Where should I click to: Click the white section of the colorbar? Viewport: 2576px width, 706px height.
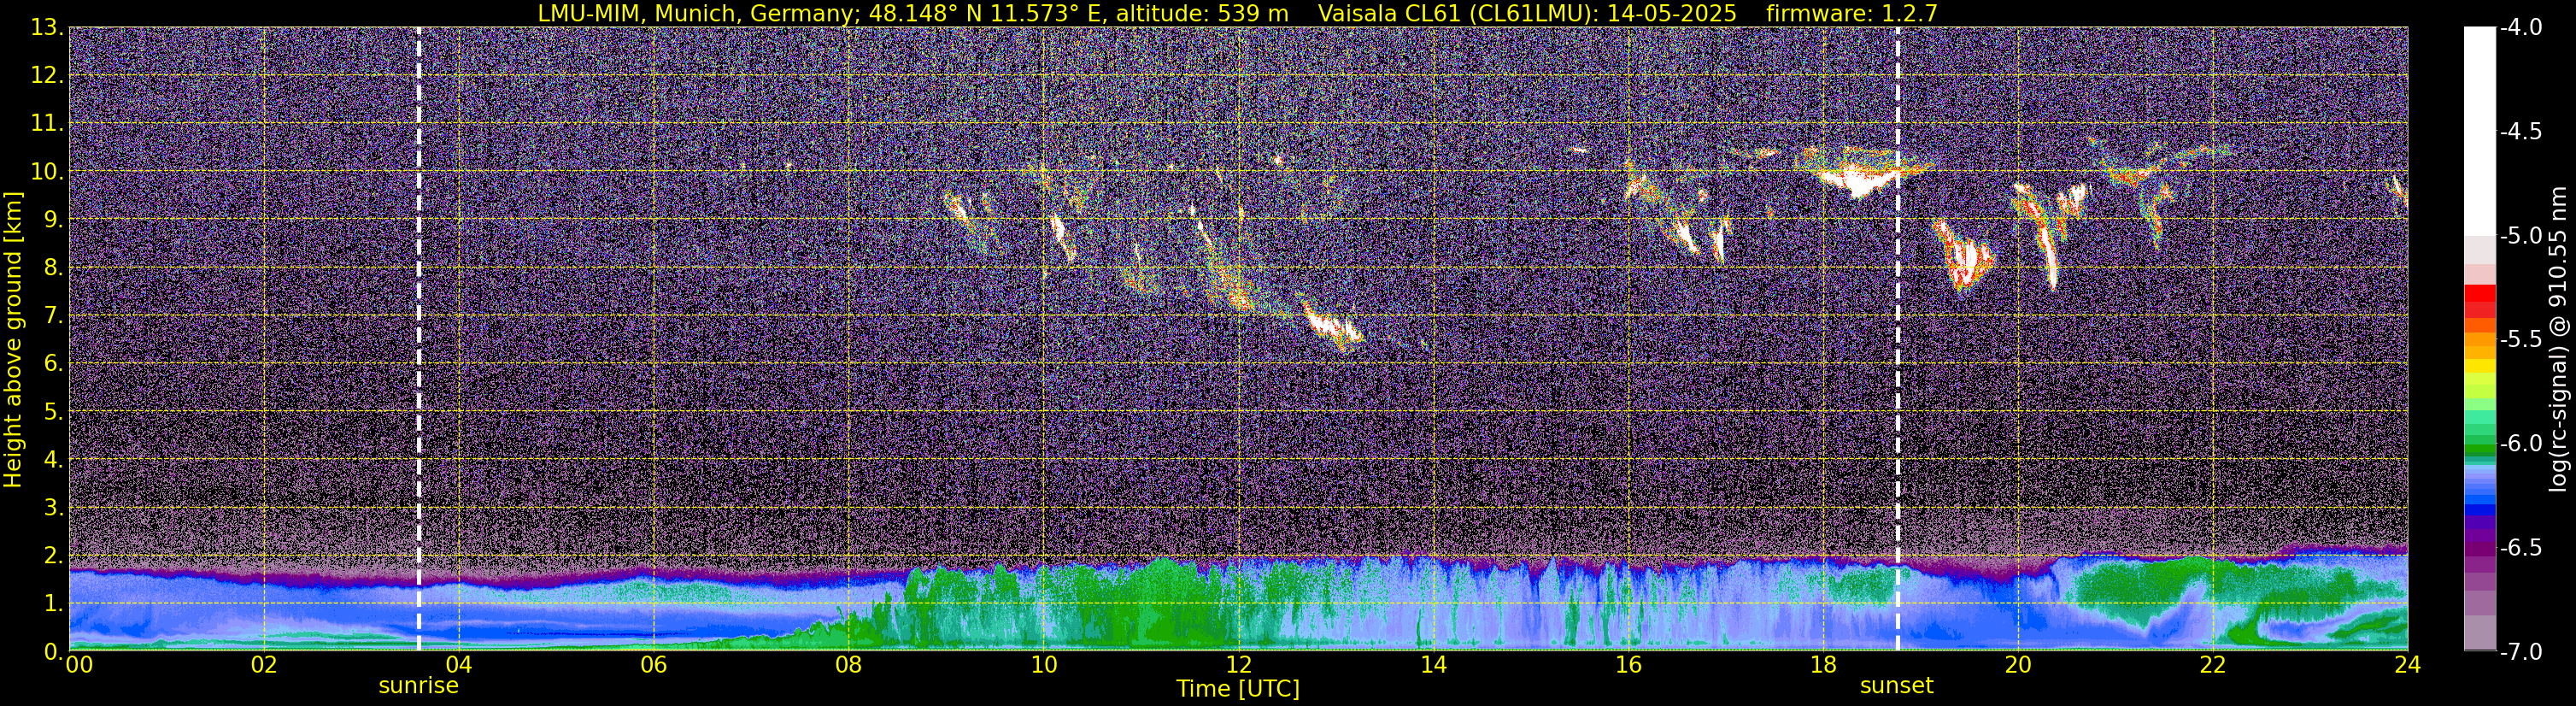pos(2479,131)
